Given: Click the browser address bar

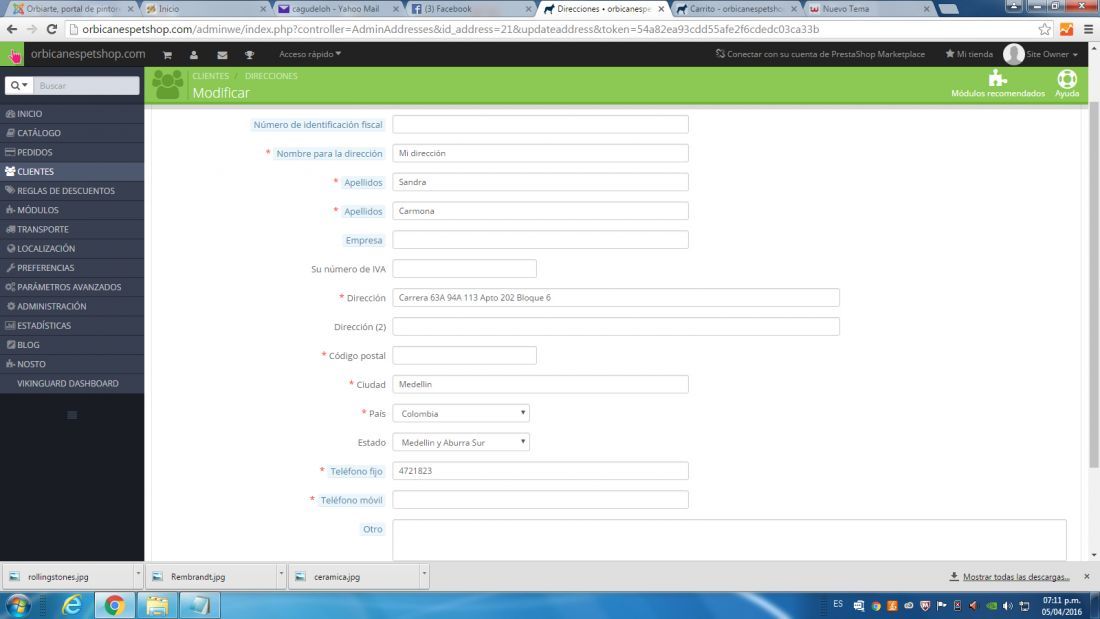Looking at the screenshot, I should (554, 29).
